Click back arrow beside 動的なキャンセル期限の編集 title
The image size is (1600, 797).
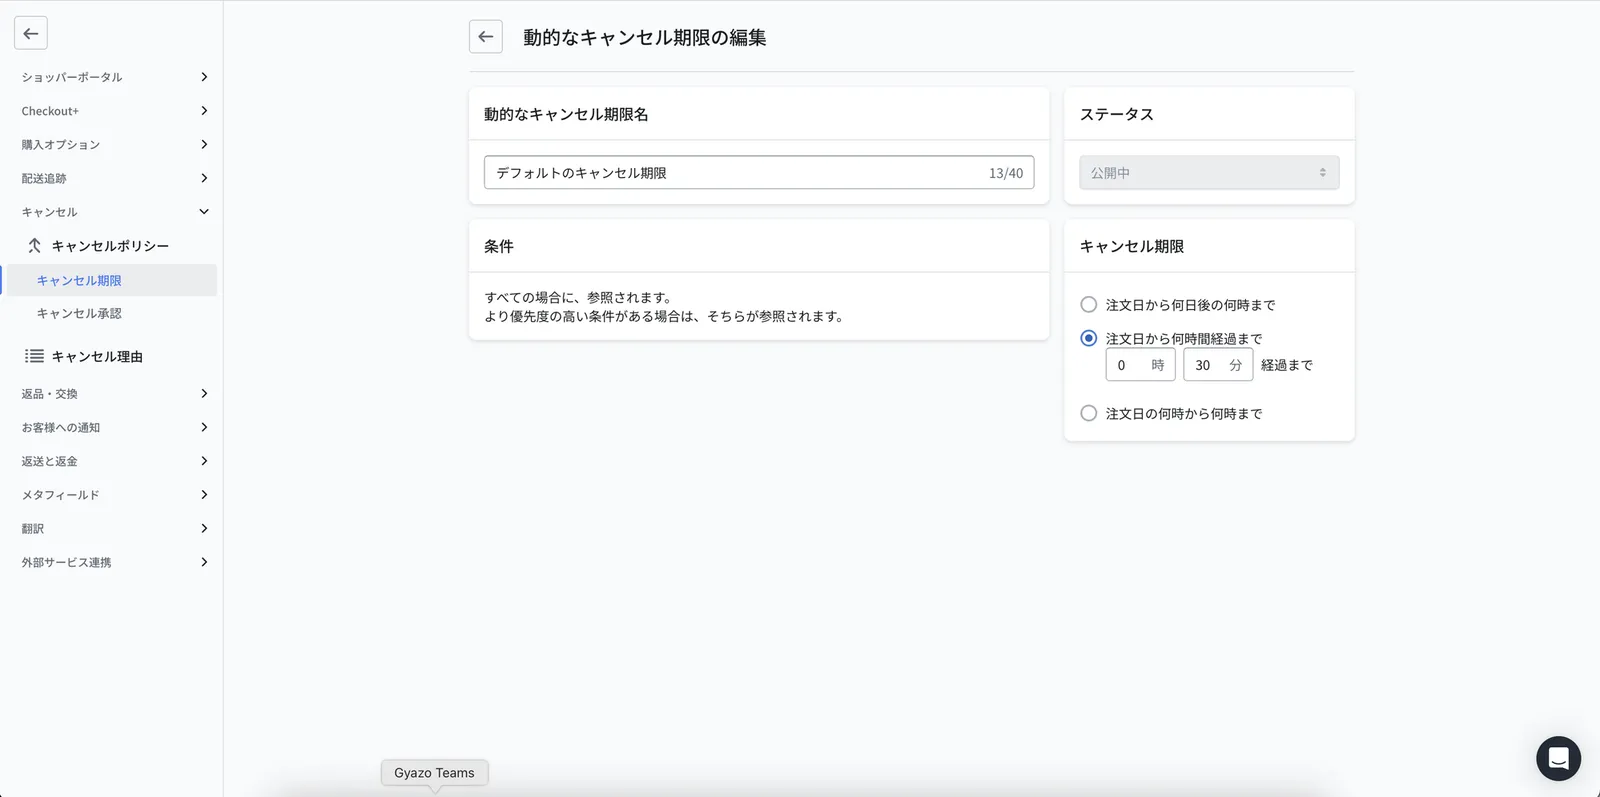(x=486, y=37)
